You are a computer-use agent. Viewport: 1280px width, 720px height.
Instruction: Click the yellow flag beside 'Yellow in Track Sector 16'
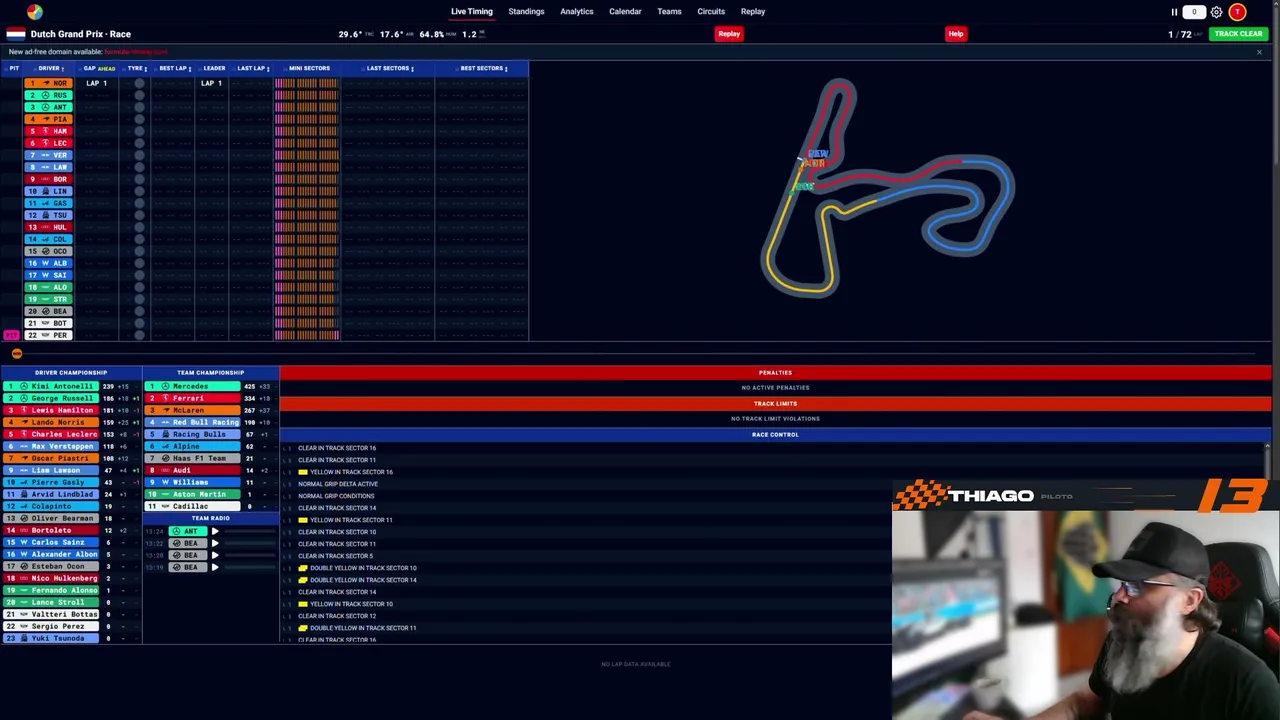303,472
